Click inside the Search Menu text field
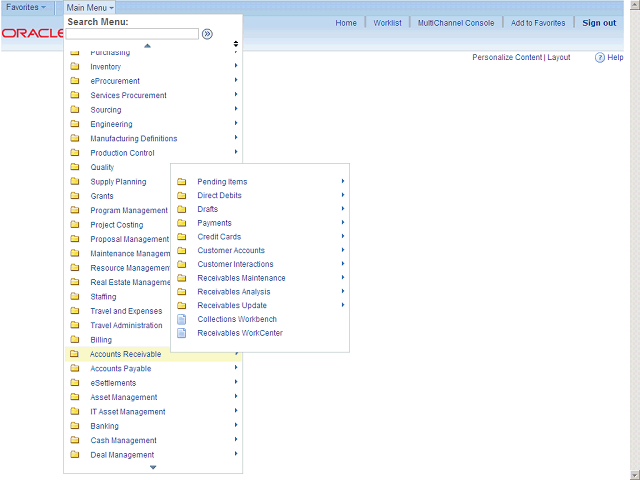 click(132, 34)
